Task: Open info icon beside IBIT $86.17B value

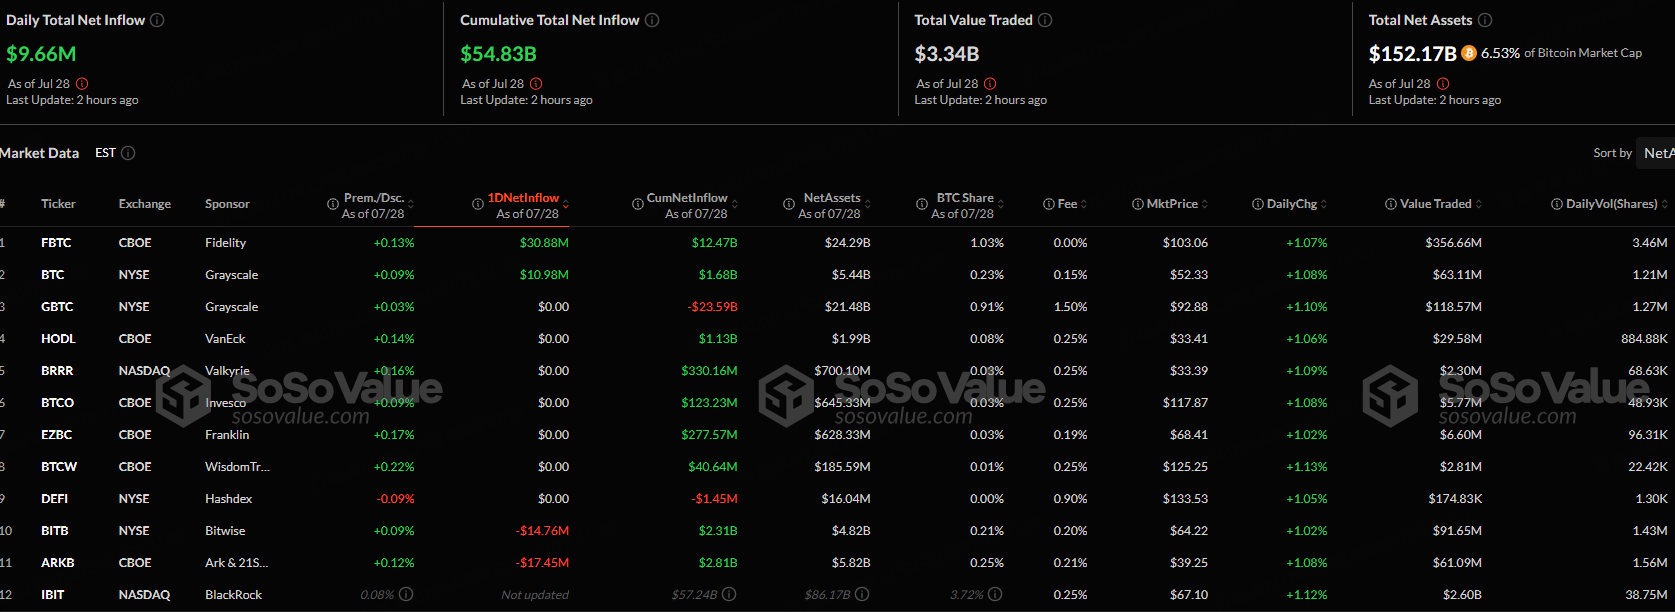Action: pyautogui.click(x=862, y=594)
